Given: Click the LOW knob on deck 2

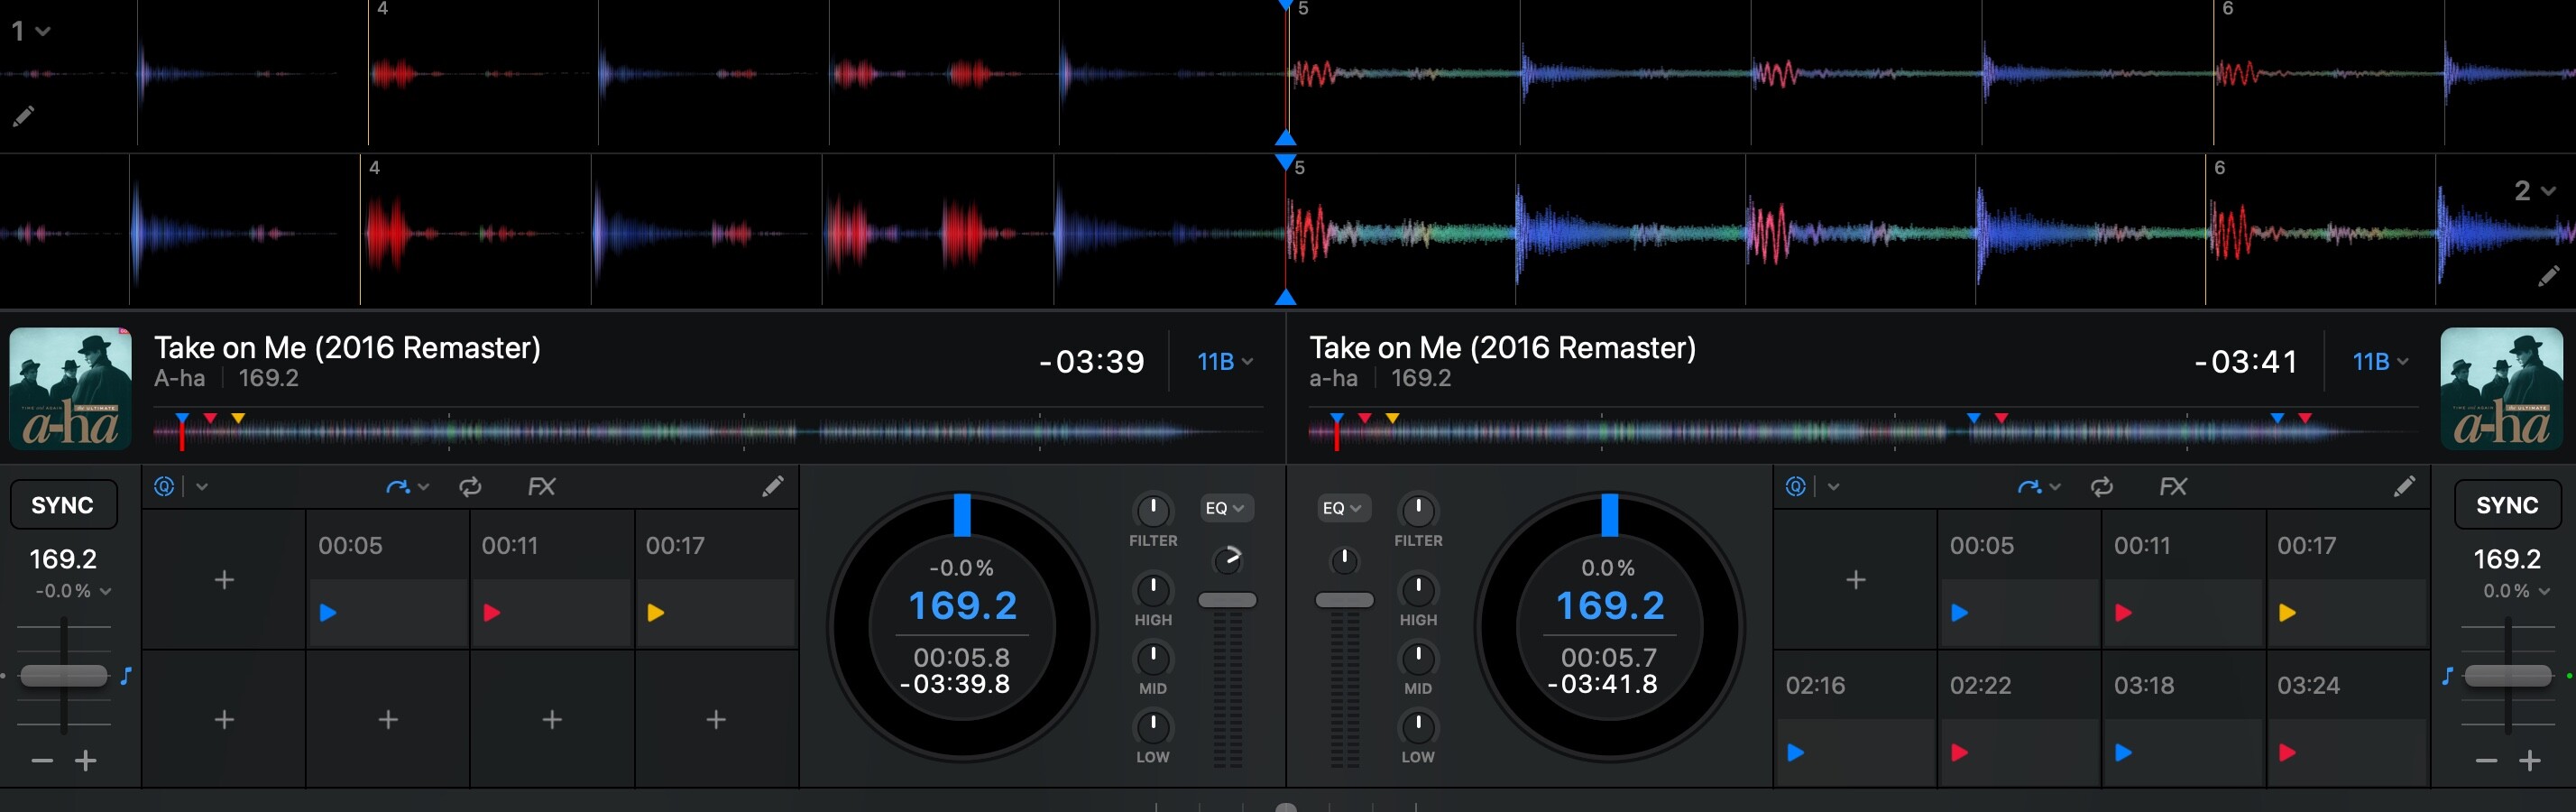Looking at the screenshot, I should pos(1418,726).
